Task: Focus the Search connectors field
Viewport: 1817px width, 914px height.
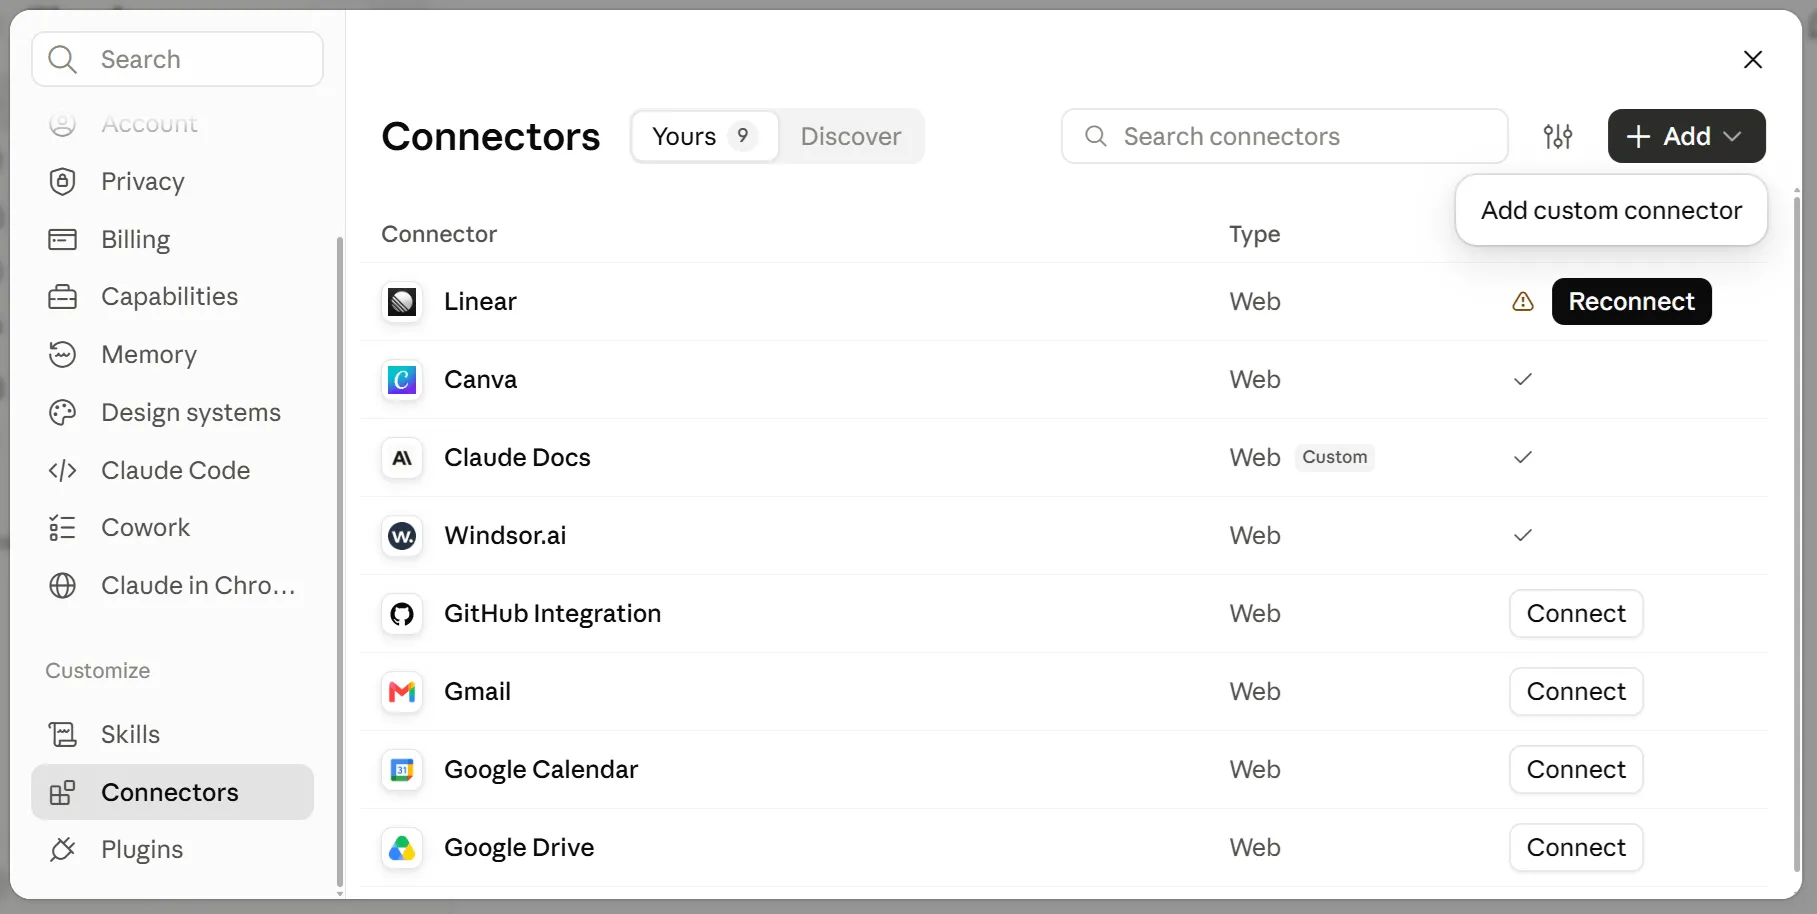Action: coord(1284,136)
